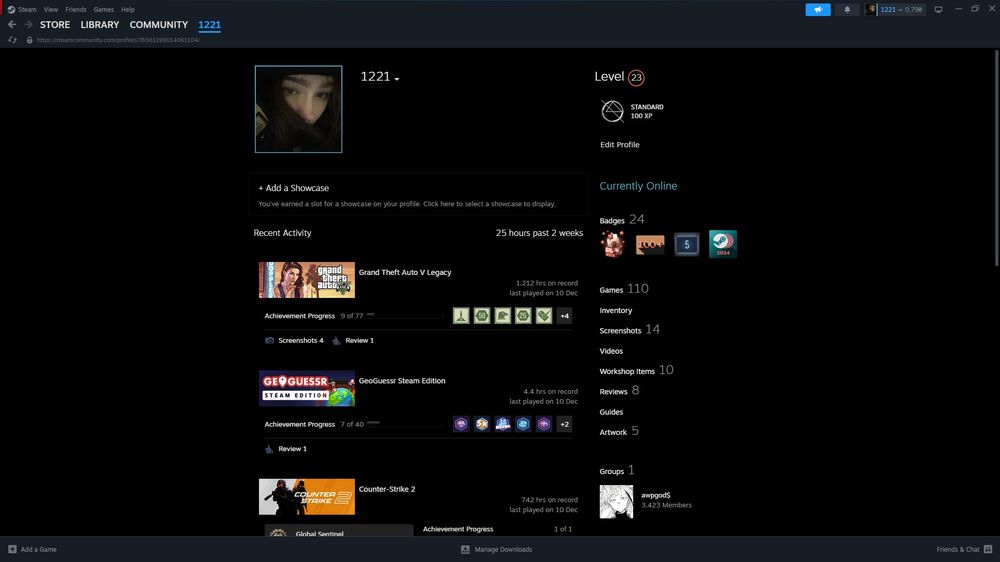This screenshot has width=1000, height=562.
Task: Click the Counter-Strike 2 game thumbnail
Action: (307, 496)
